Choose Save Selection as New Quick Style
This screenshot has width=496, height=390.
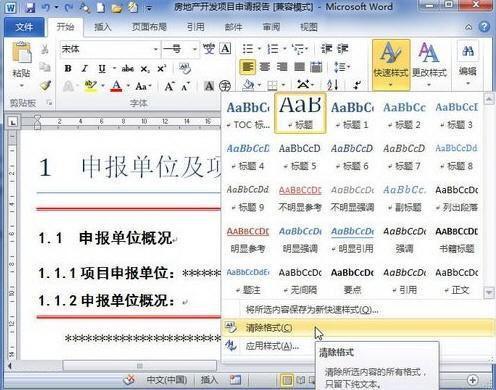tap(358, 310)
